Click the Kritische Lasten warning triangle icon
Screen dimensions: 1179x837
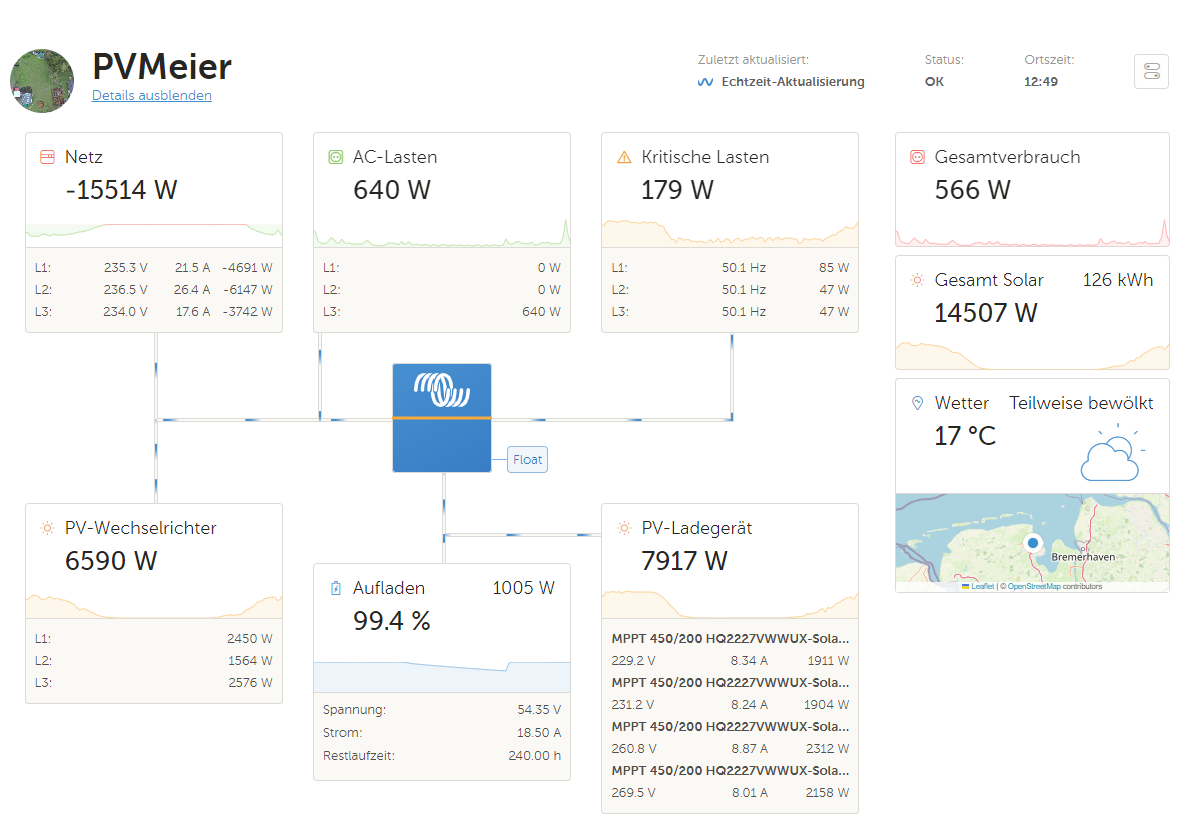tap(624, 157)
